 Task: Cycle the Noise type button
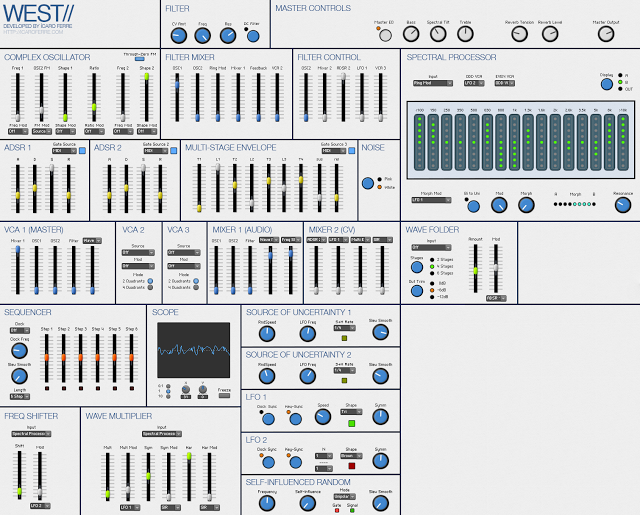pos(367,183)
